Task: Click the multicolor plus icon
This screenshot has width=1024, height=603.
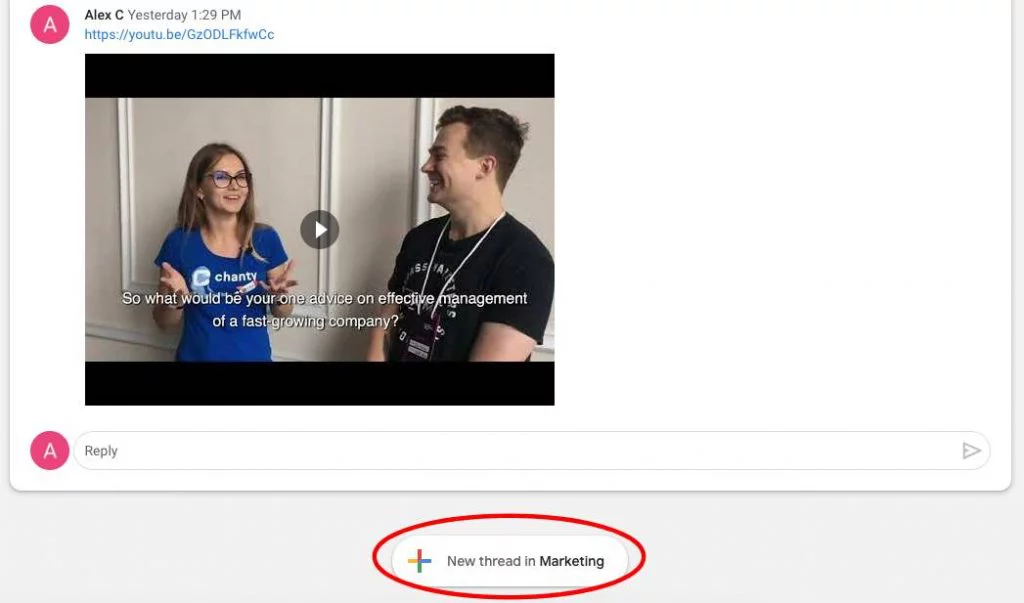Action: [419, 561]
